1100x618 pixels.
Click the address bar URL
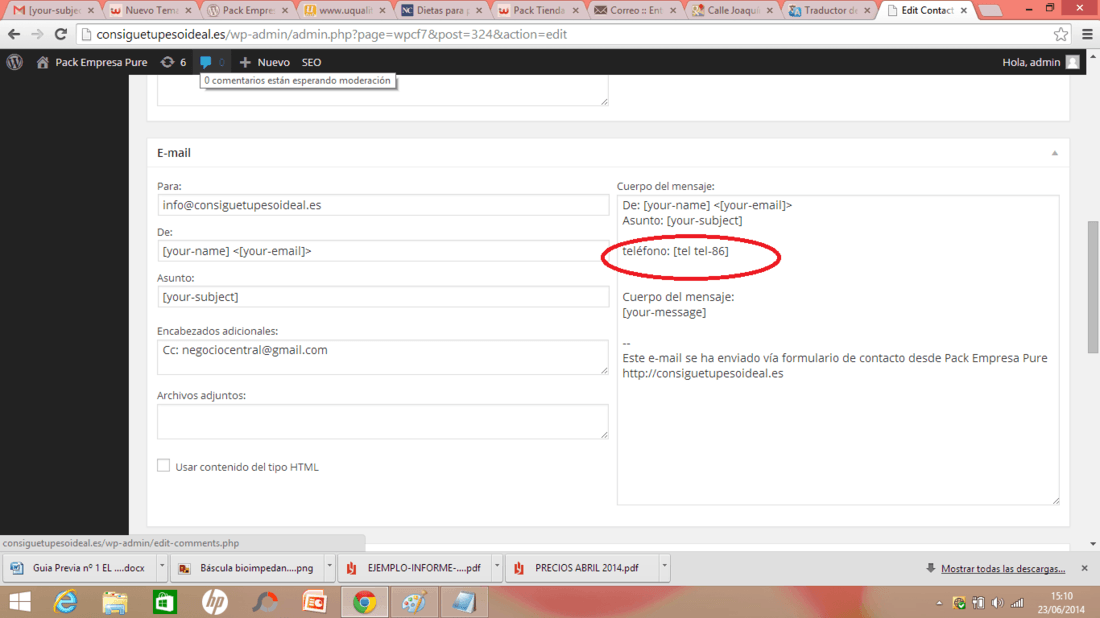(331, 34)
